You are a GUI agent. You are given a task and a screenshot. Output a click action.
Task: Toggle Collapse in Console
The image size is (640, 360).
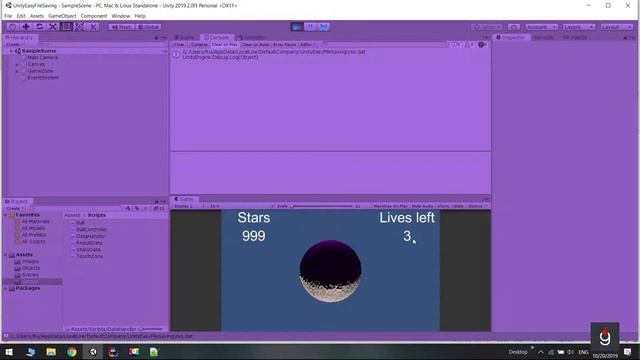(x=199, y=44)
